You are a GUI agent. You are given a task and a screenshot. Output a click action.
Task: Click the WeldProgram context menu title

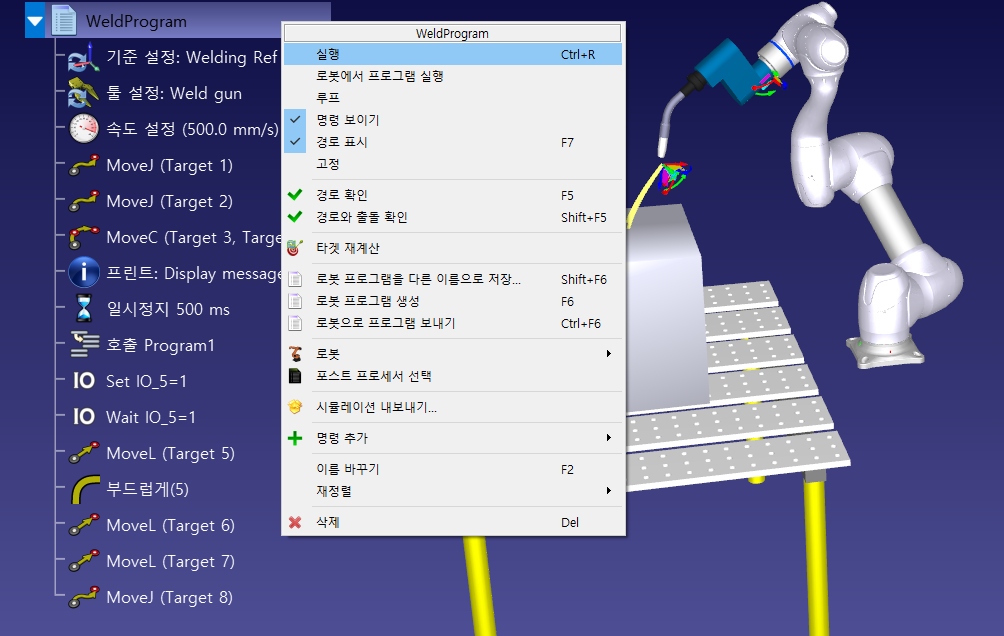(x=452, y=33)
